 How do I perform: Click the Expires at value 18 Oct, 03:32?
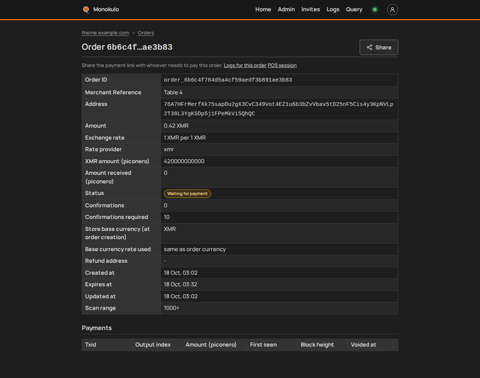[180, 284]
